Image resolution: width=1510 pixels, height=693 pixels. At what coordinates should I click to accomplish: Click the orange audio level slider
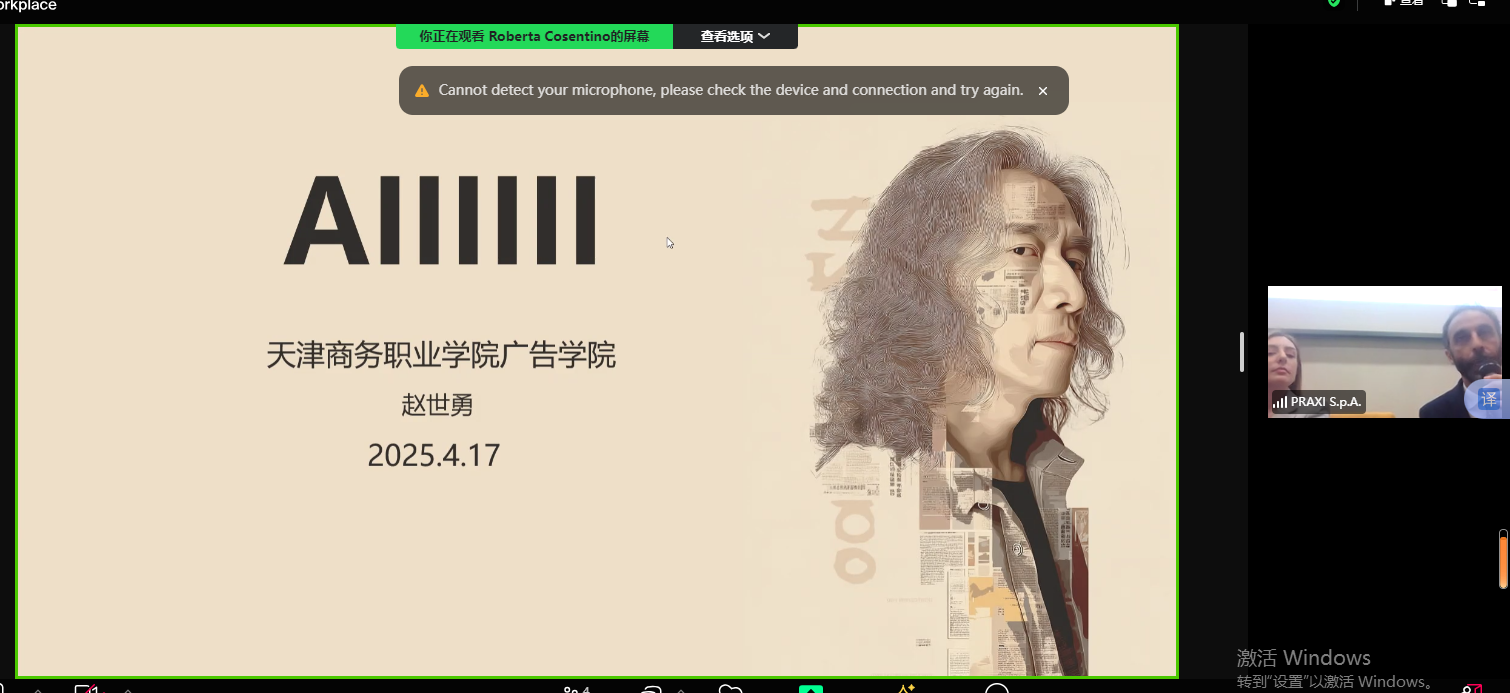click(1503, 560)
